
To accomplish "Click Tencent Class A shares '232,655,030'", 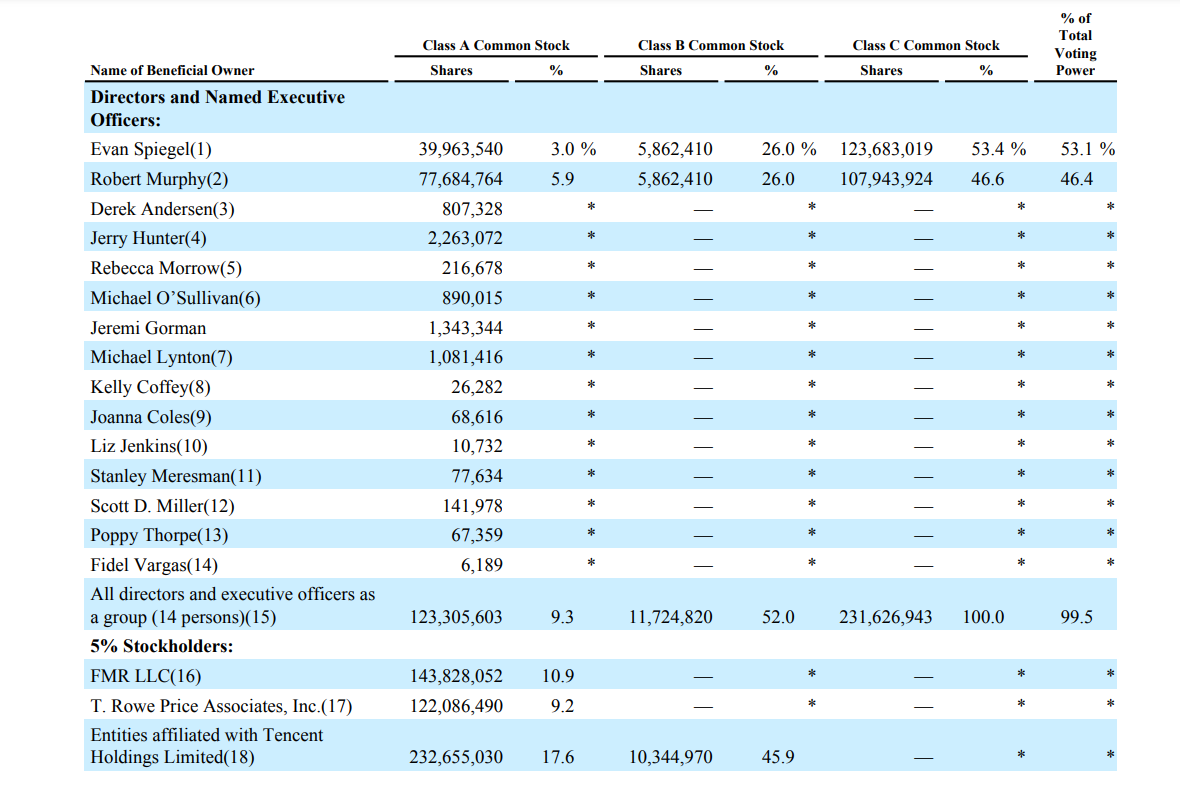I will [x=456, y=757].
